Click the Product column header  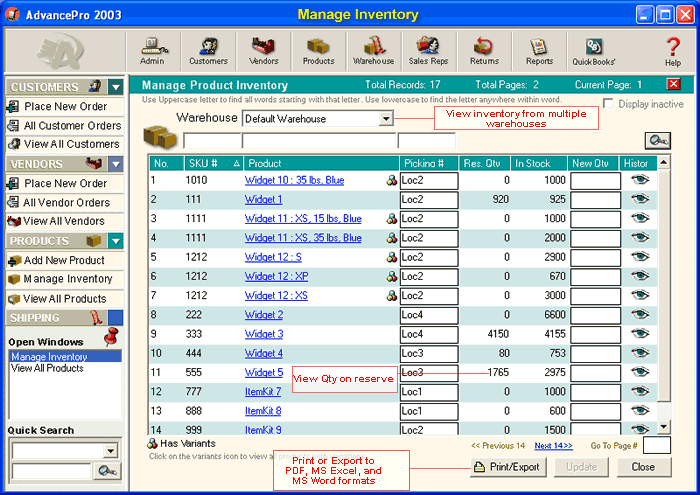click(321, 163)
